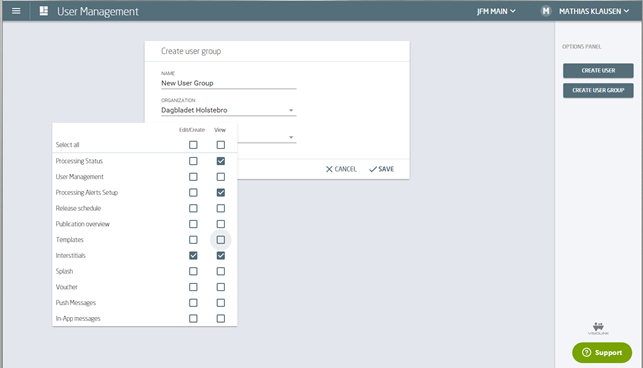Check Splash View checkbox

click(221, 271)
